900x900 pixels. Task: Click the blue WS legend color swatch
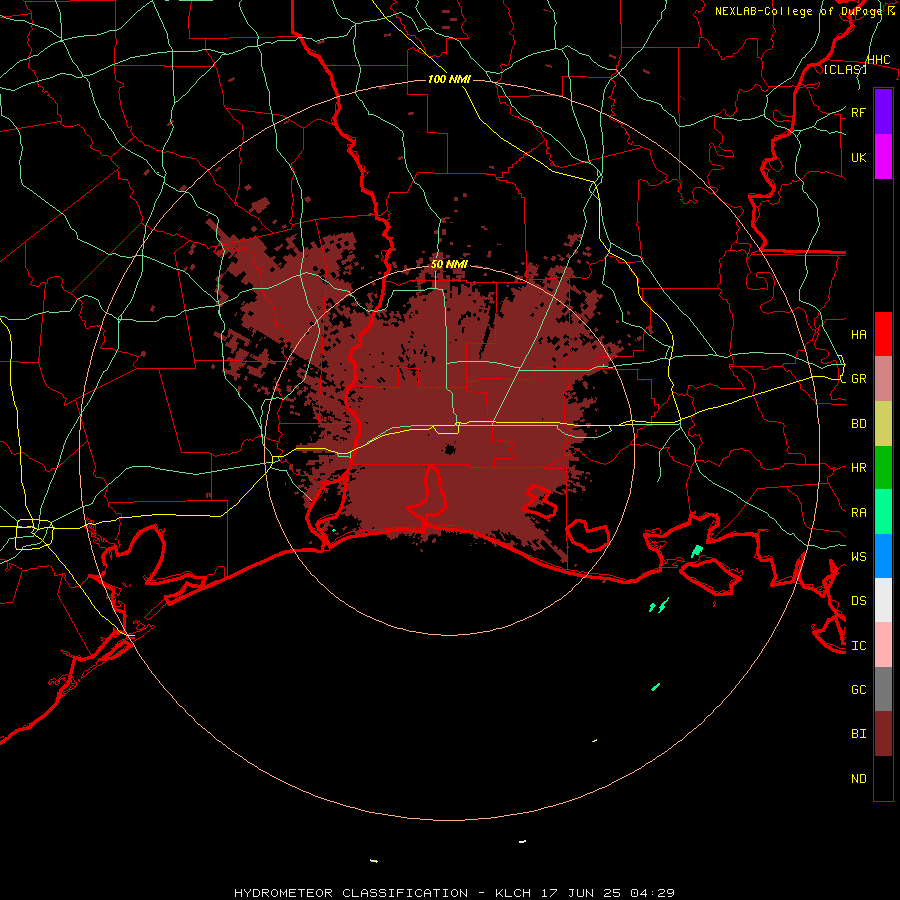click(883, 556)
